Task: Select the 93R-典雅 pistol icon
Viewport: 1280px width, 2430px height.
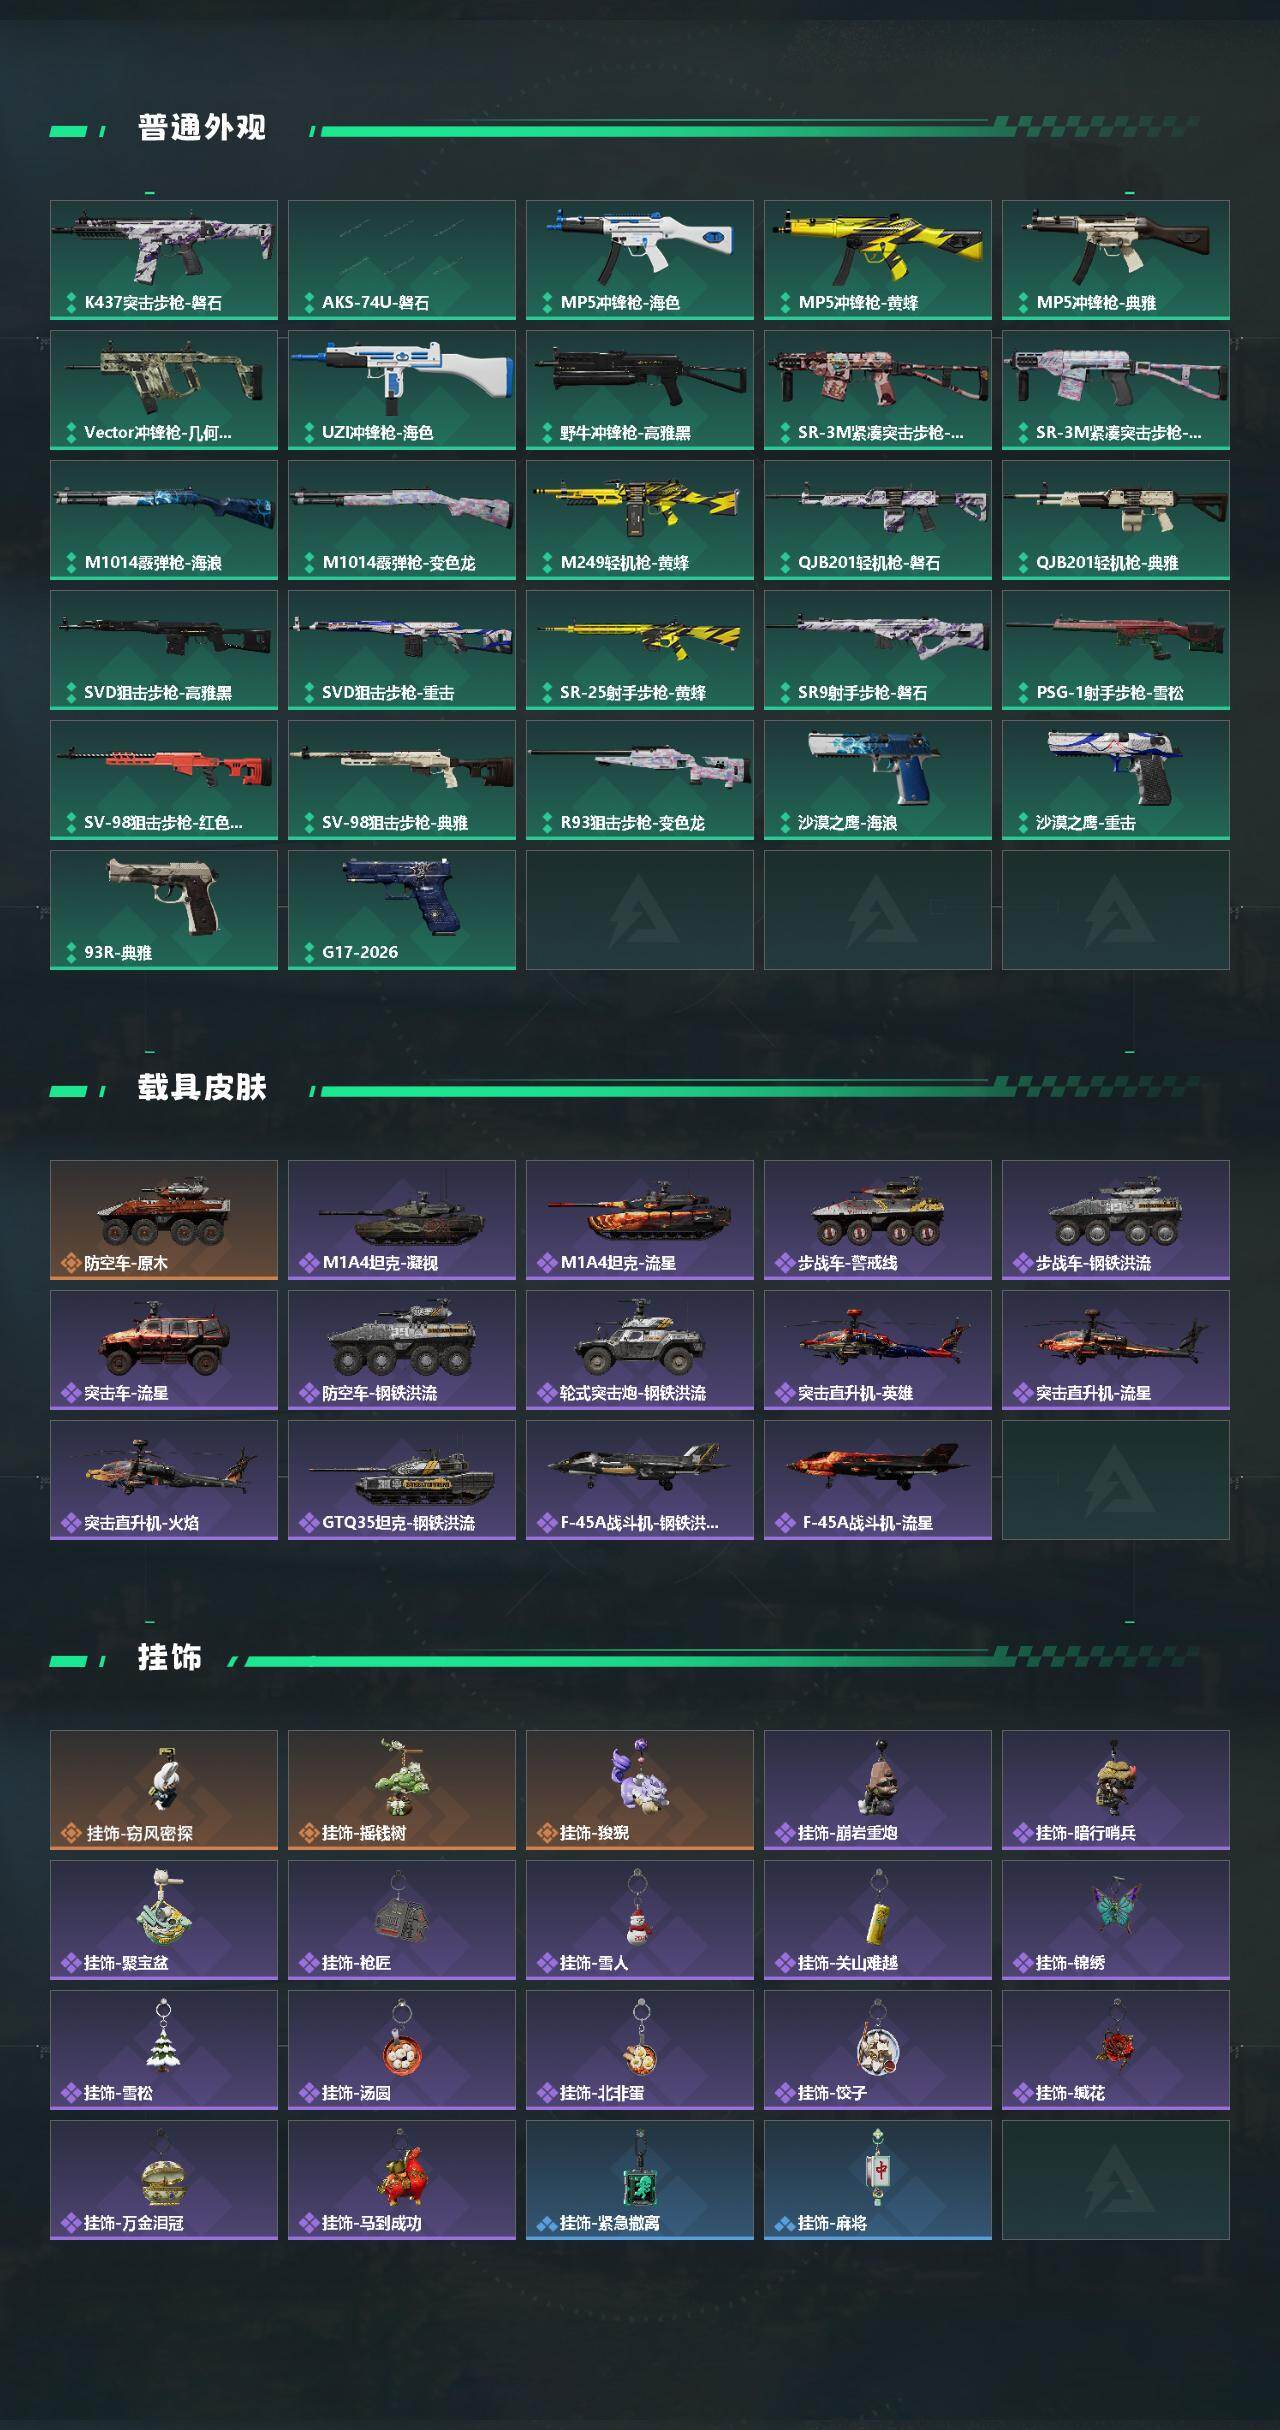Action: (164, 910)
